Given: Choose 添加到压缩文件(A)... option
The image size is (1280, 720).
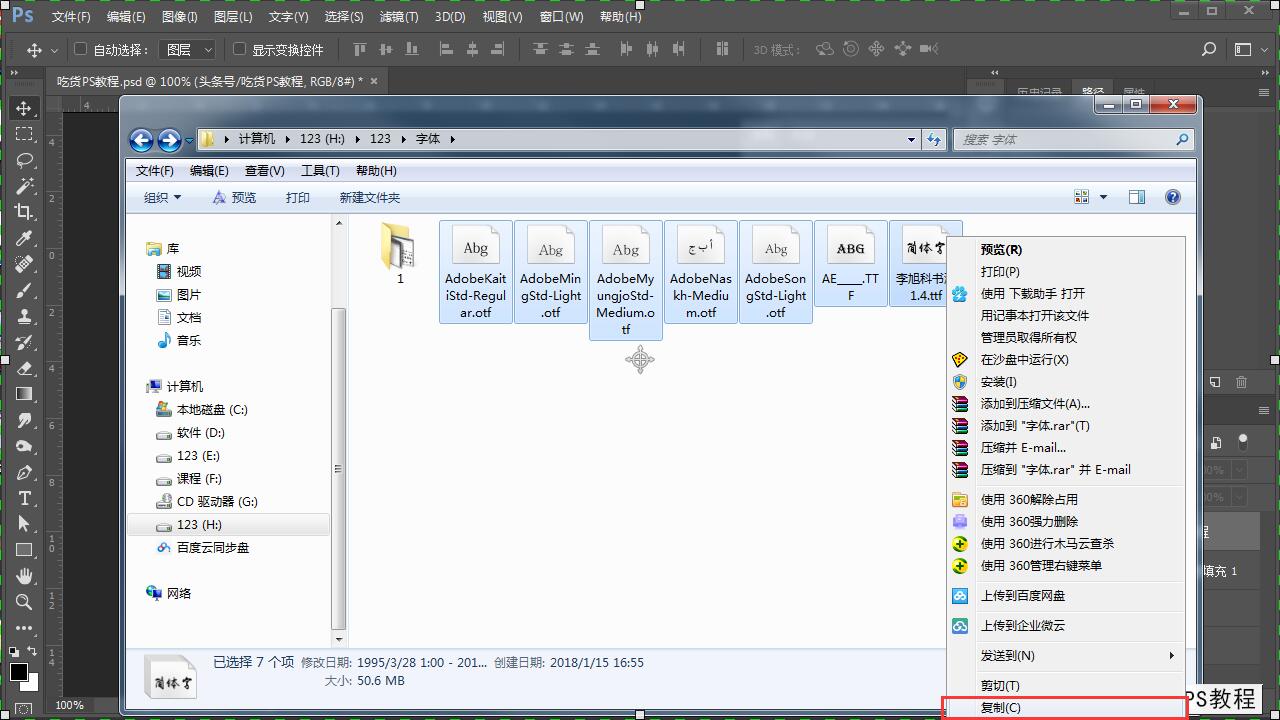Looking at the screenshot, I should click(x=1066, y=403).
